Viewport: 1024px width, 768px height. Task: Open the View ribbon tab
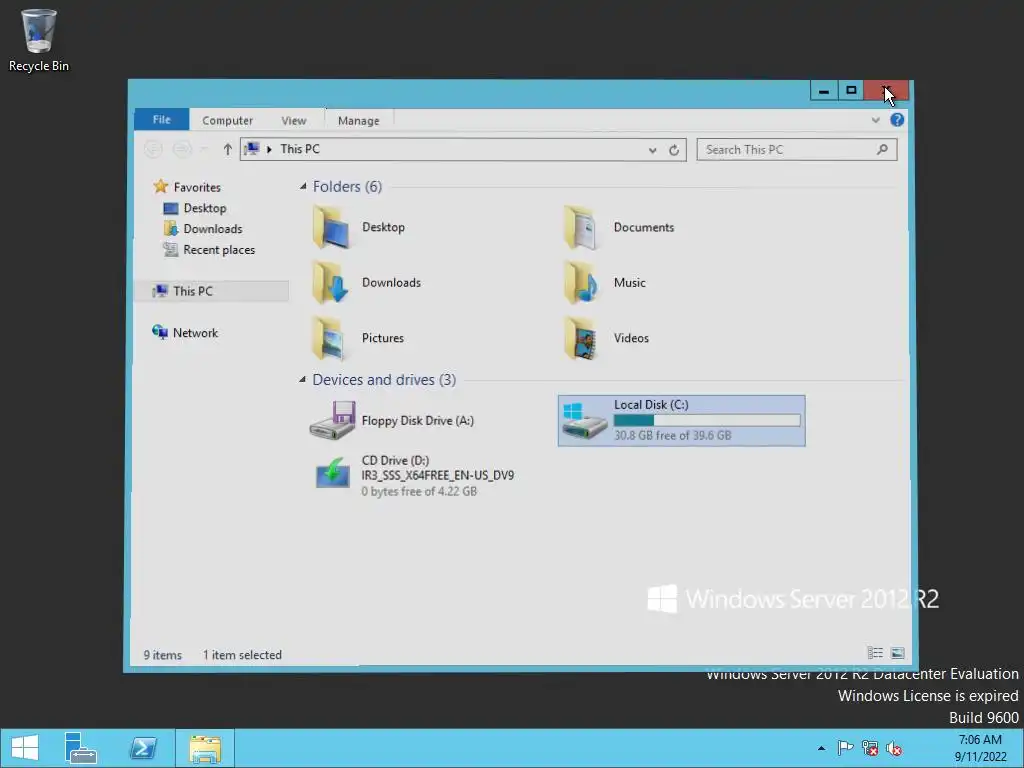pos(294,121)
